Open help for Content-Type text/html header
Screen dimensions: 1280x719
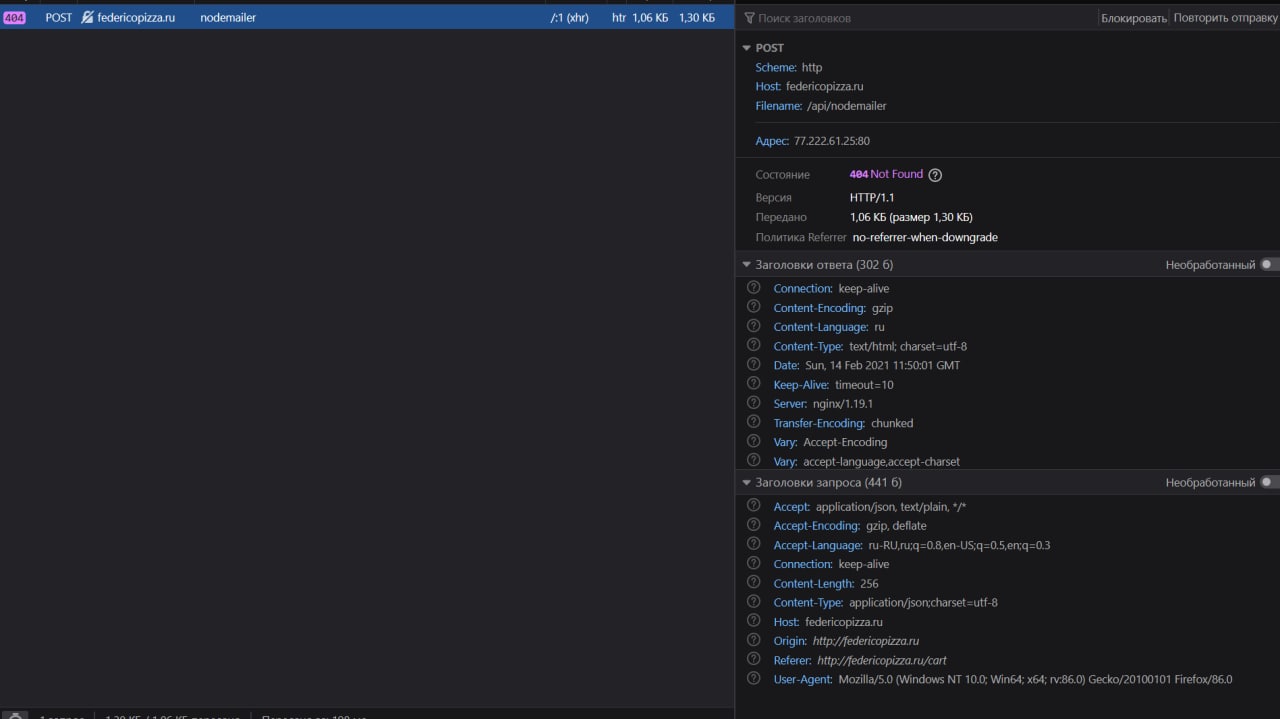754,346
